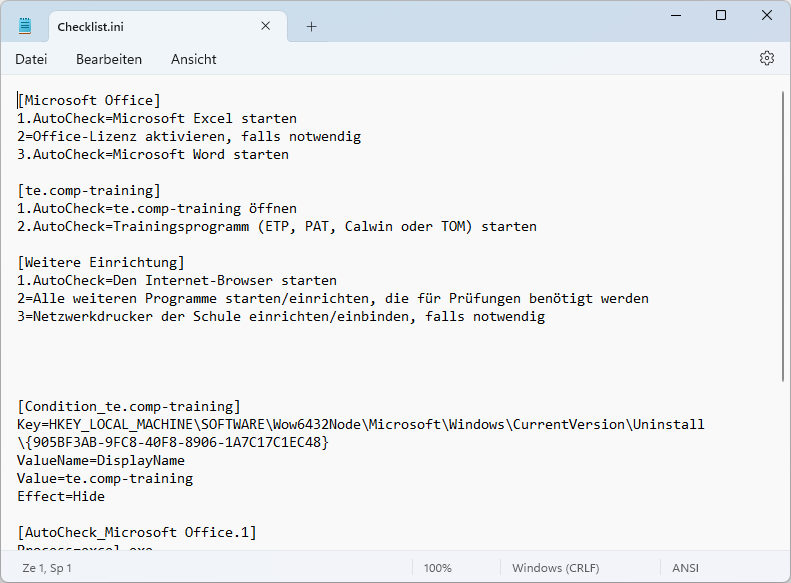The width and height of the screenshot is (791, 583).
Task: Click line '3=Netzwerkdrucker der Schule einrichten'
Action: [281, 316]
